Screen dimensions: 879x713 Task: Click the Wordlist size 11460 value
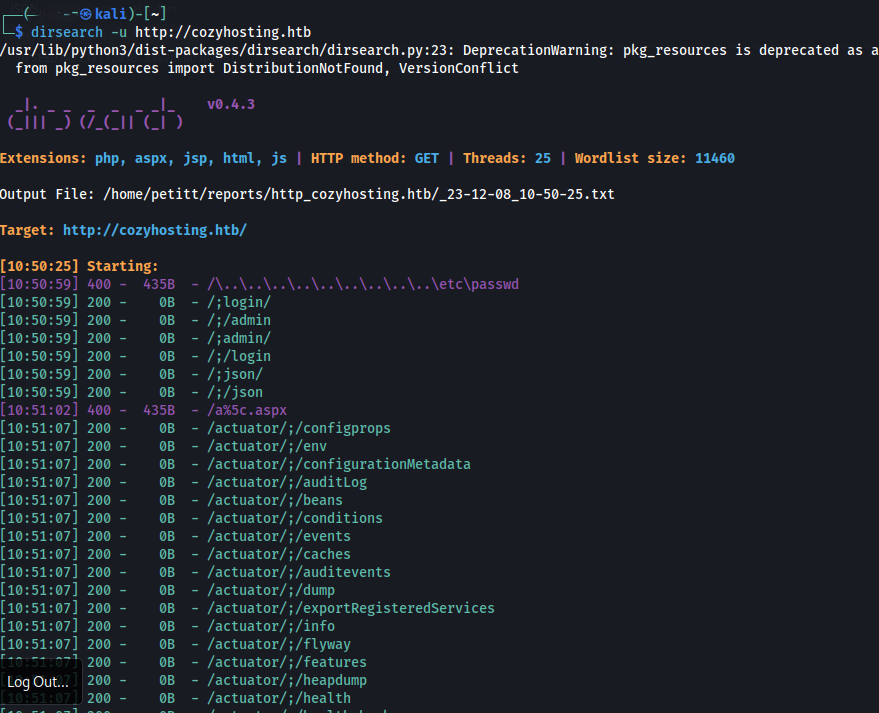[x=715, y=158]
